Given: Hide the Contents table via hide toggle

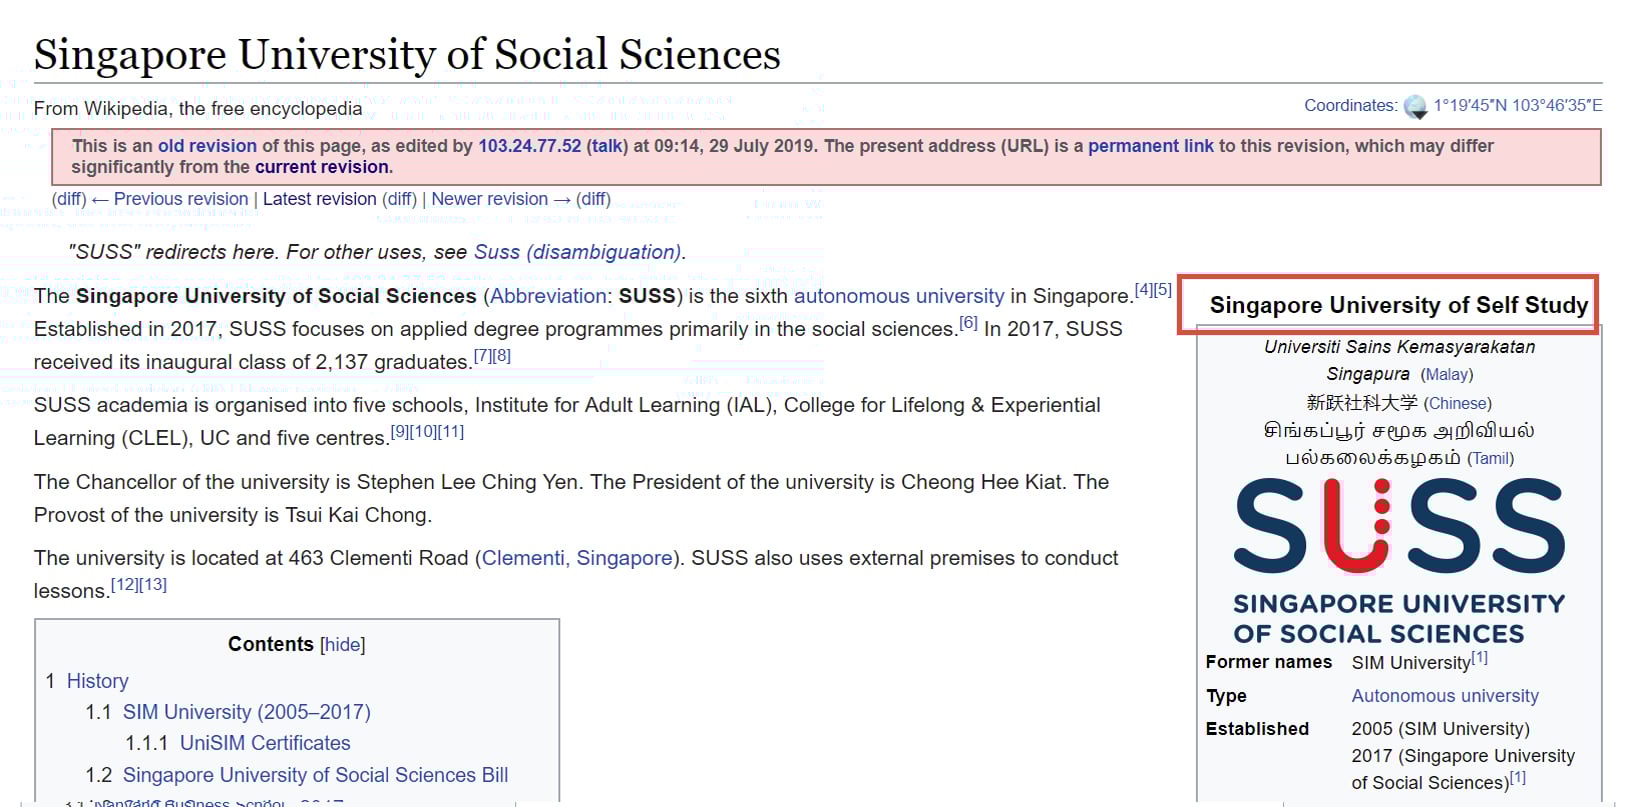Looking at the screenshot, I should pos(343,645).
